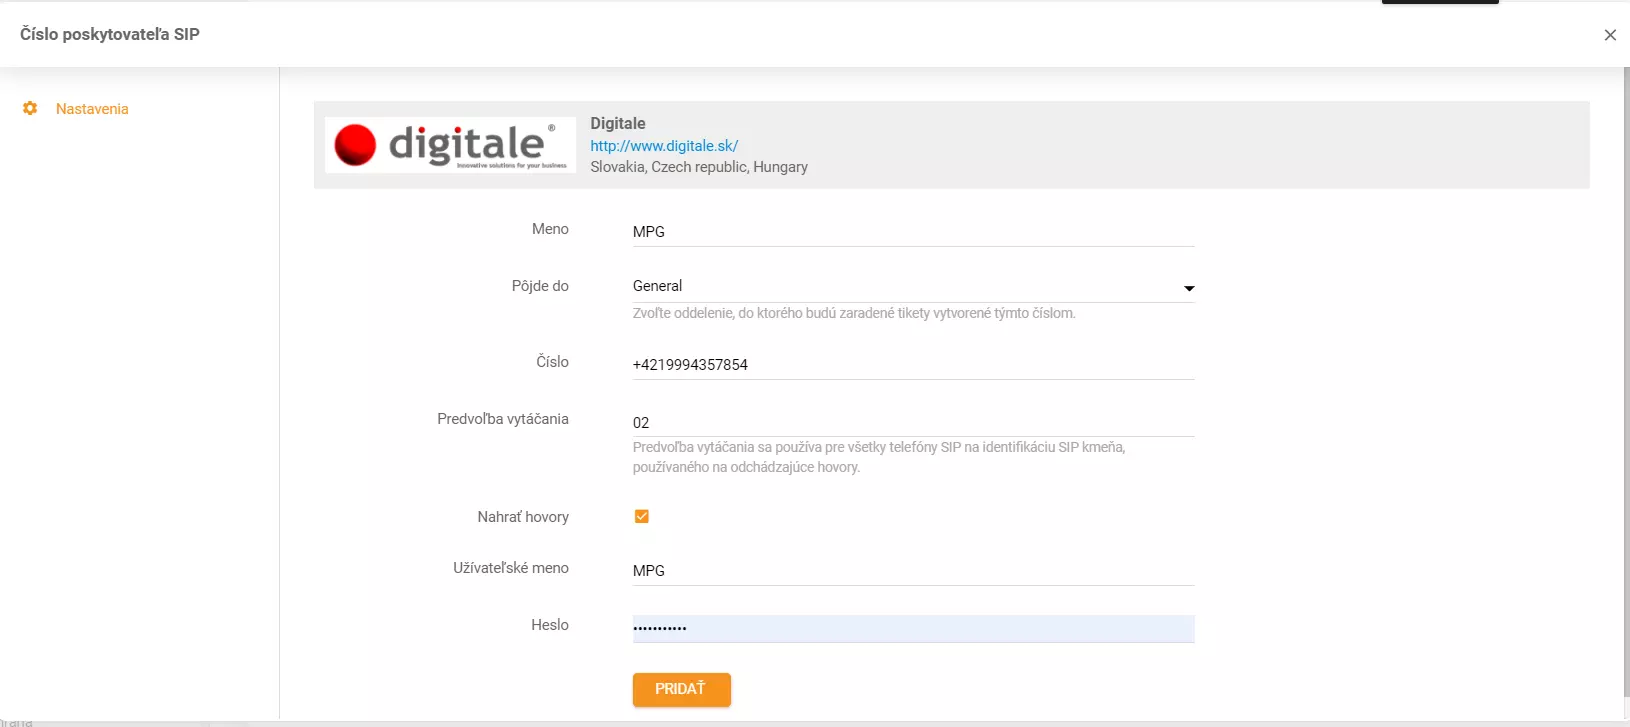Screen dimensions: 1630x727
Task: Click the gear icon beside Nastavenia
Action: click(x=30, y=108)
